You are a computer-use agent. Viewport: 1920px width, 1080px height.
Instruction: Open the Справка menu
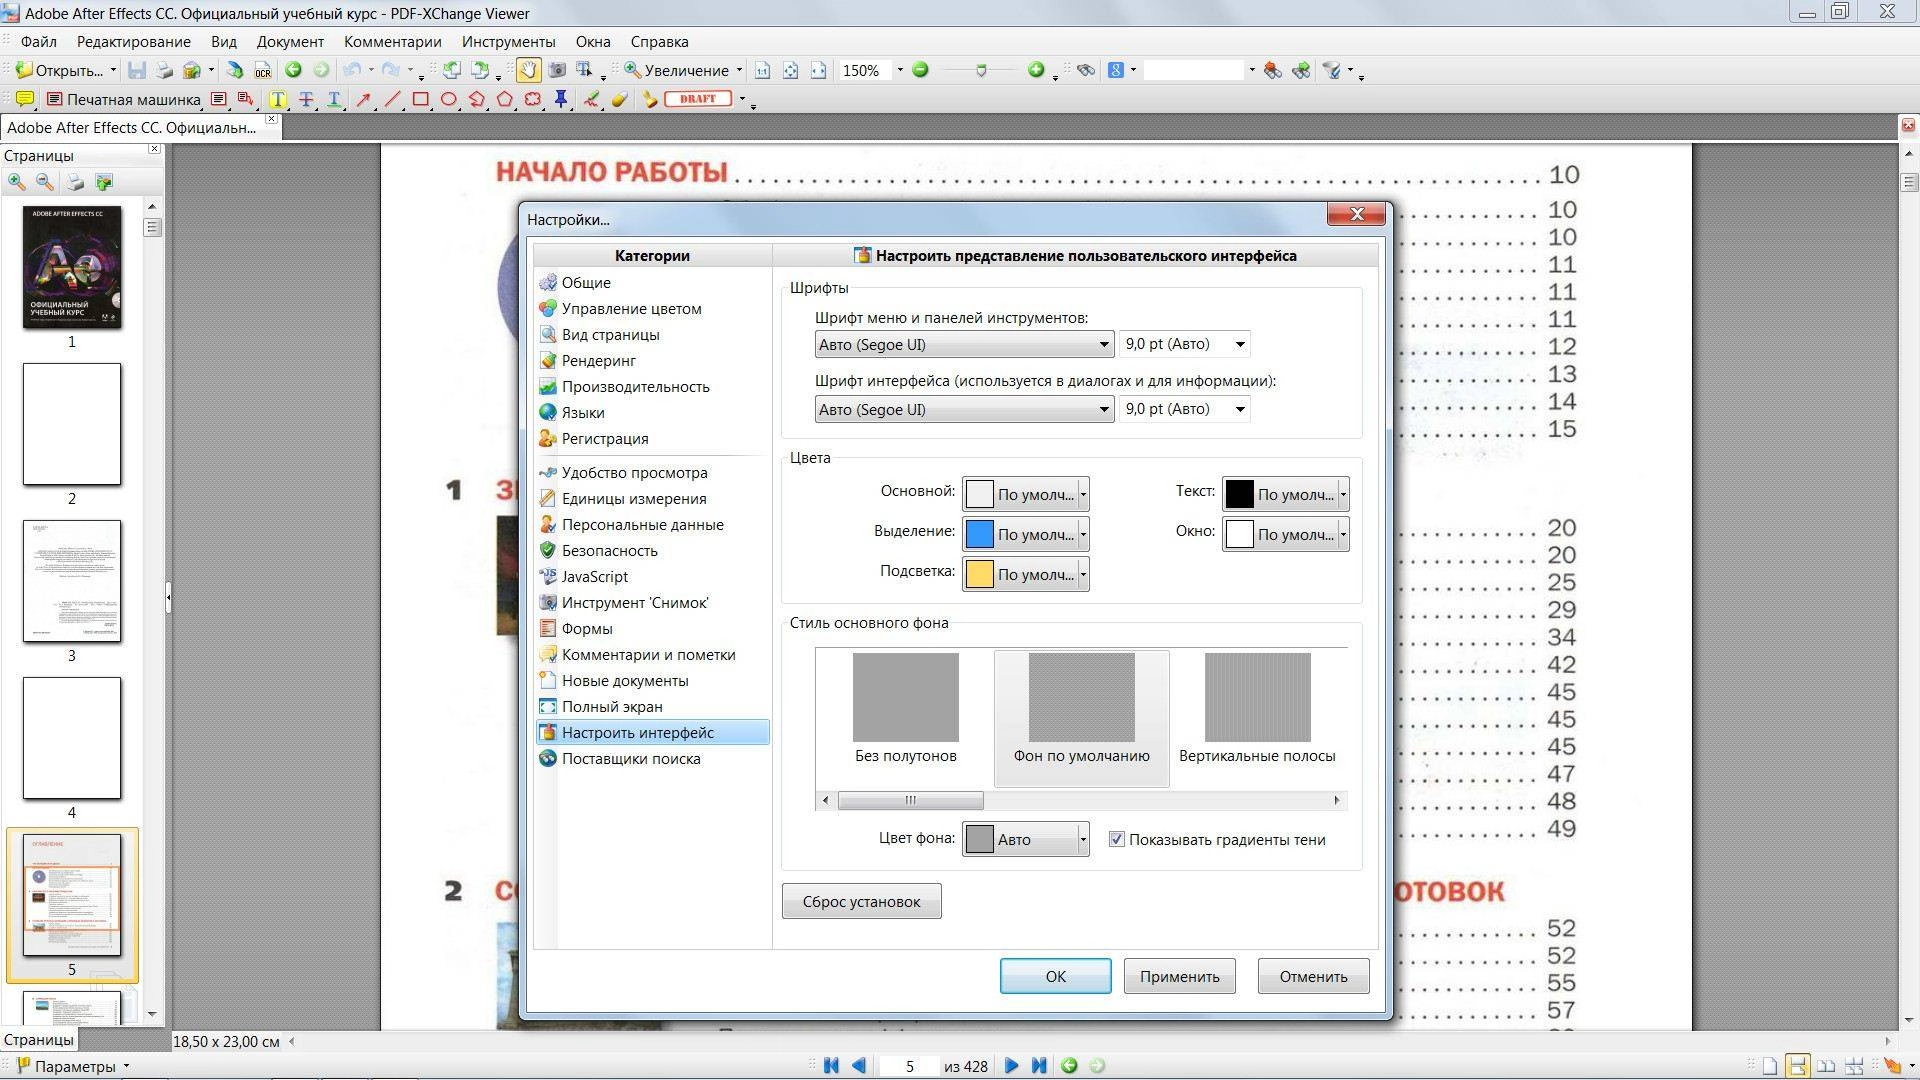point(659,42)
